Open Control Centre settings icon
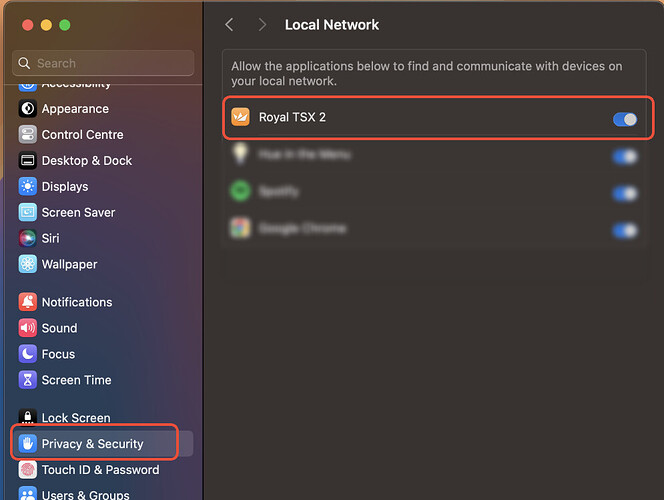 pyautogui.click(x=28, y=135)
